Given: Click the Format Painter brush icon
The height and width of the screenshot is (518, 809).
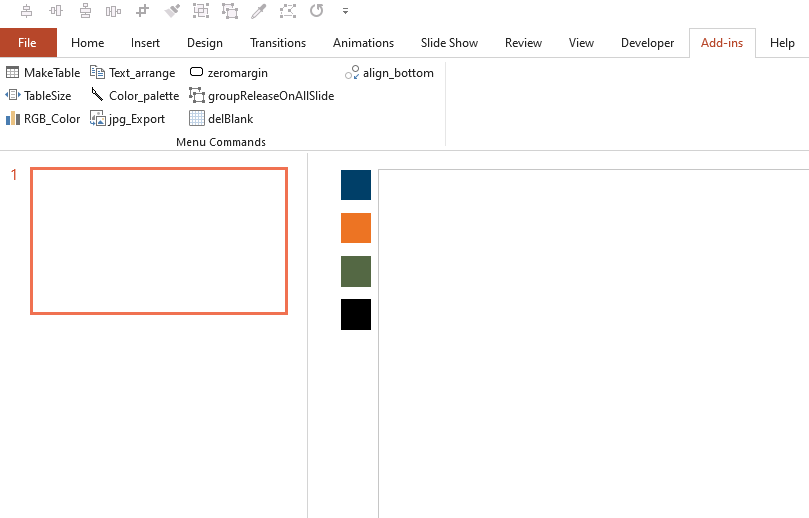Looking at the screenshot, I should [172, 11].
